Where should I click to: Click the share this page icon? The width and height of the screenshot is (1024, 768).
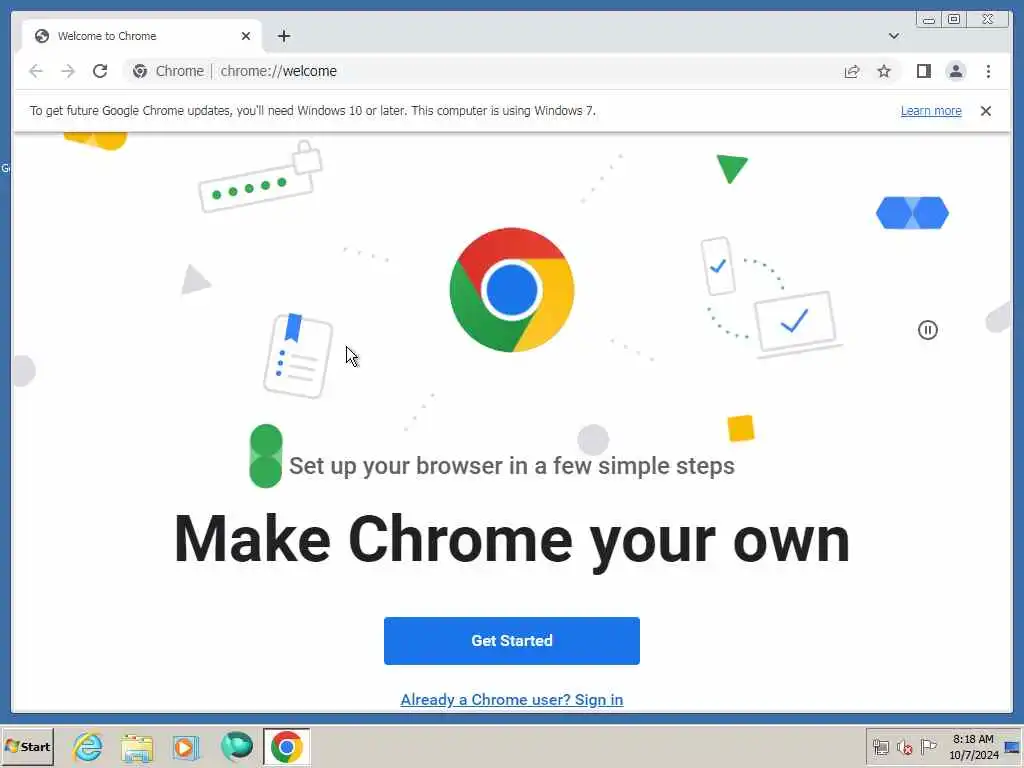coord(852,71)
